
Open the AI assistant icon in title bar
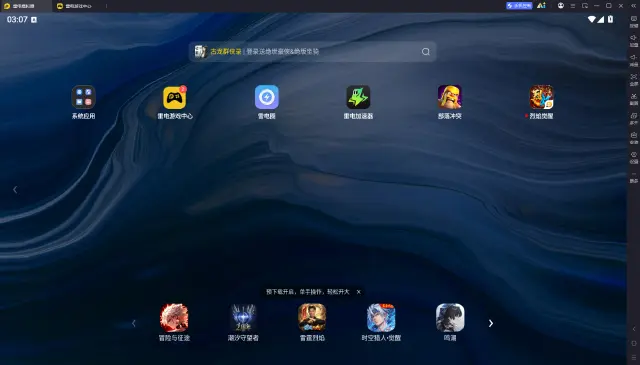coord(541,6)
